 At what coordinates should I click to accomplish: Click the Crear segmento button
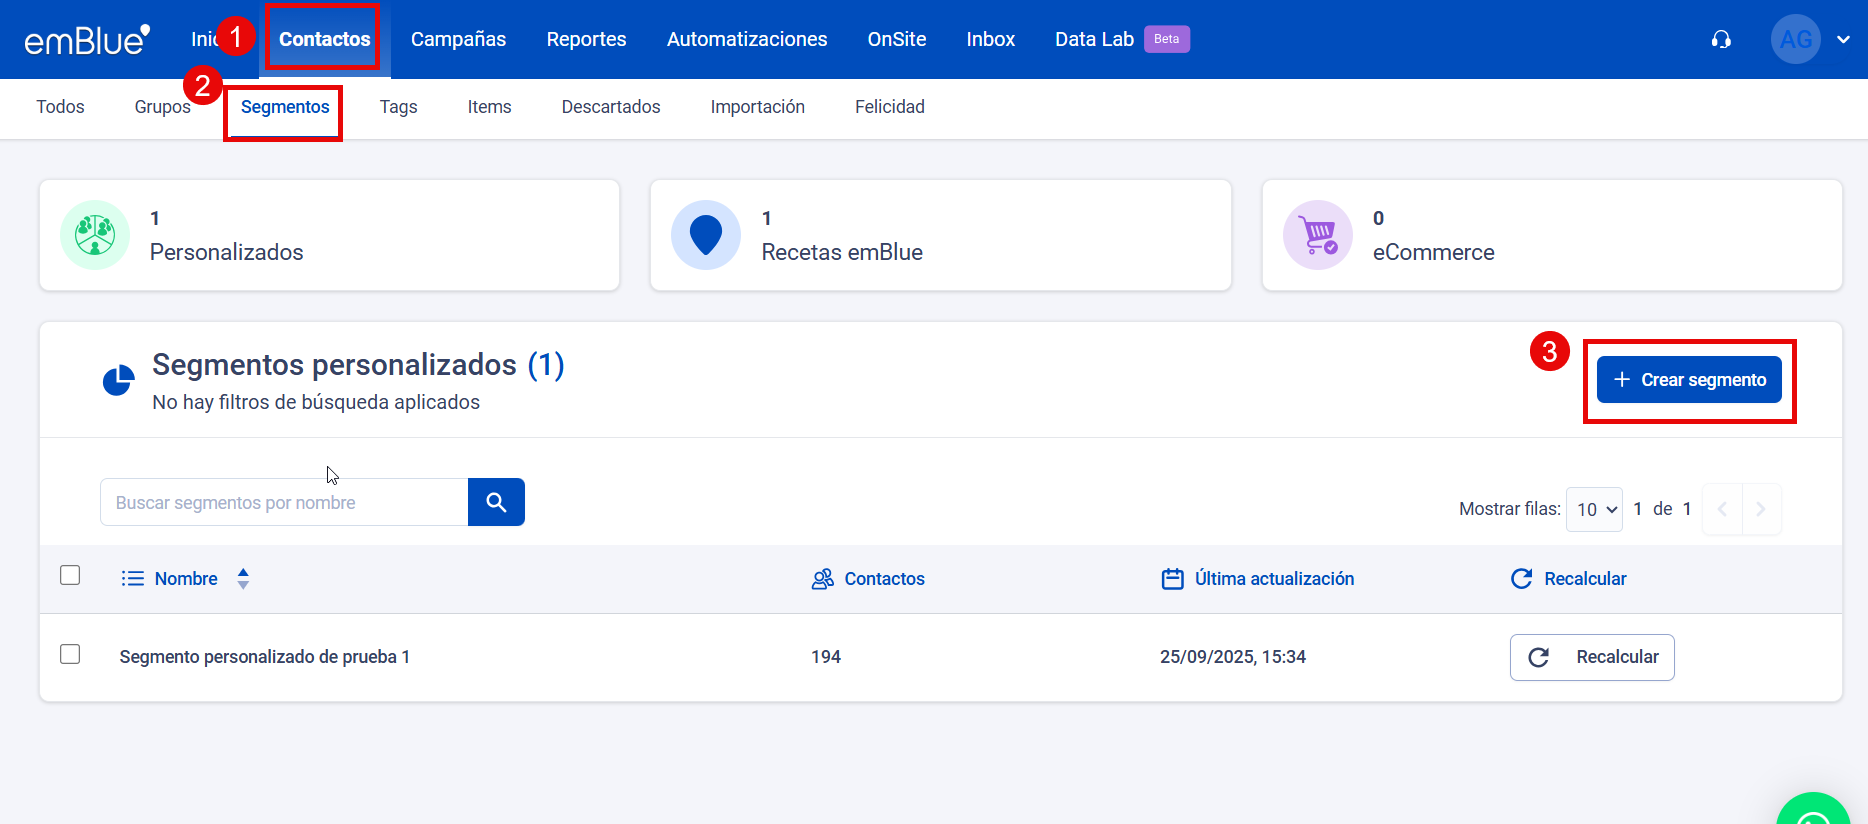[x=1689, y=380]
